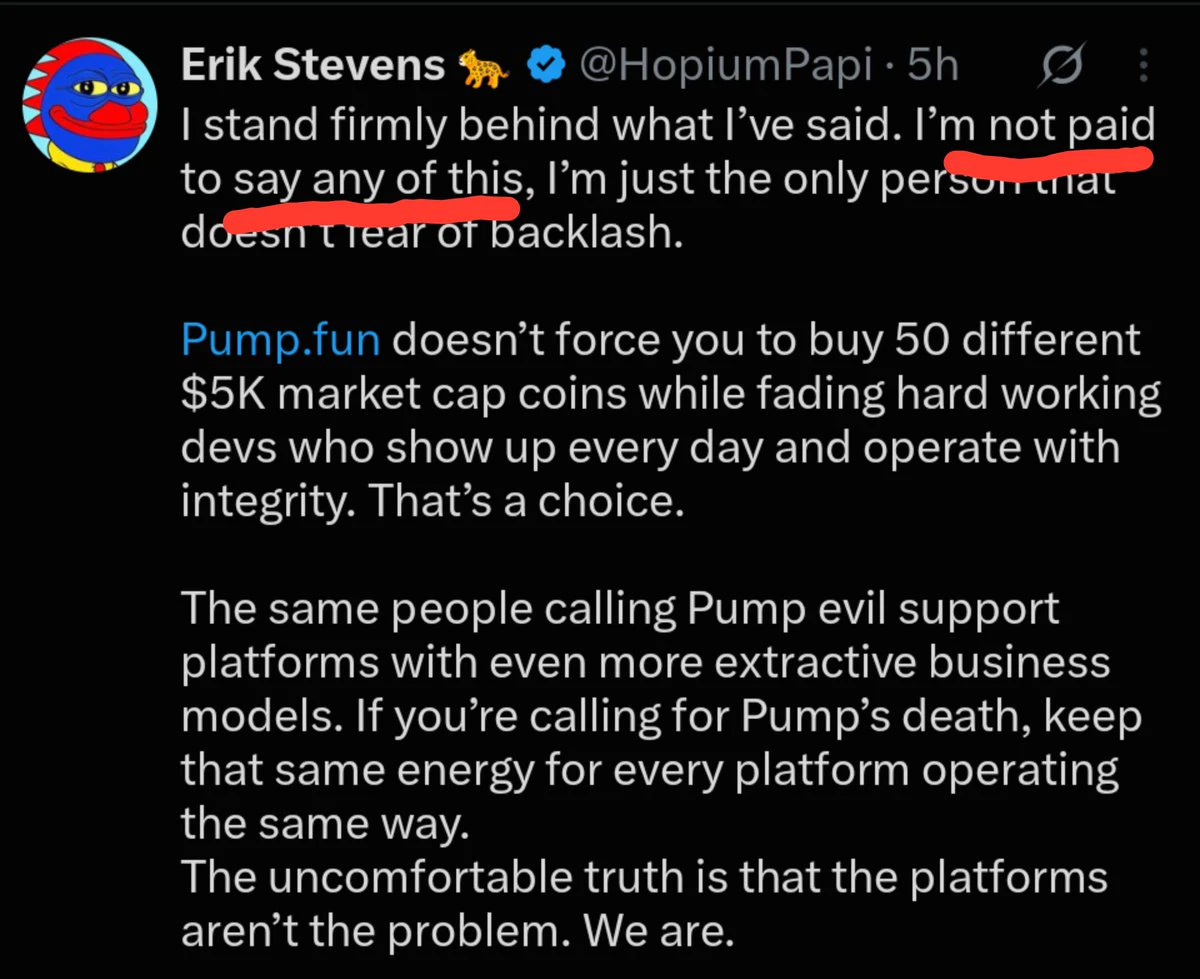Viewport: 1200px width, 979px height.
Task: Follow the Pump.fun link
Action: click(x=281, y=341)
